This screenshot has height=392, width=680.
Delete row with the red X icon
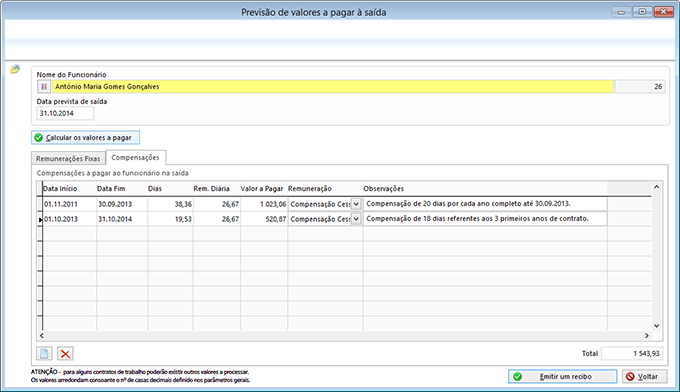65,353
